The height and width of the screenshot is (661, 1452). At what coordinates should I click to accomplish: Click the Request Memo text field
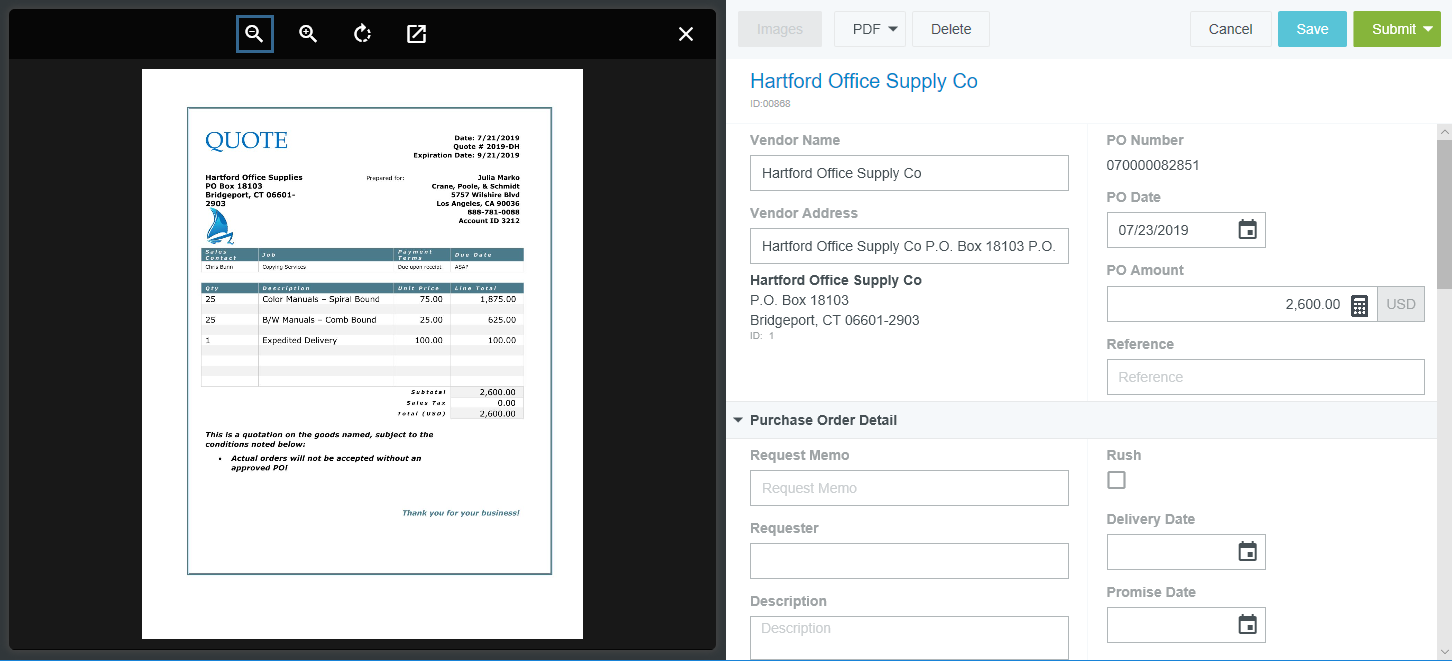(908, 488)
